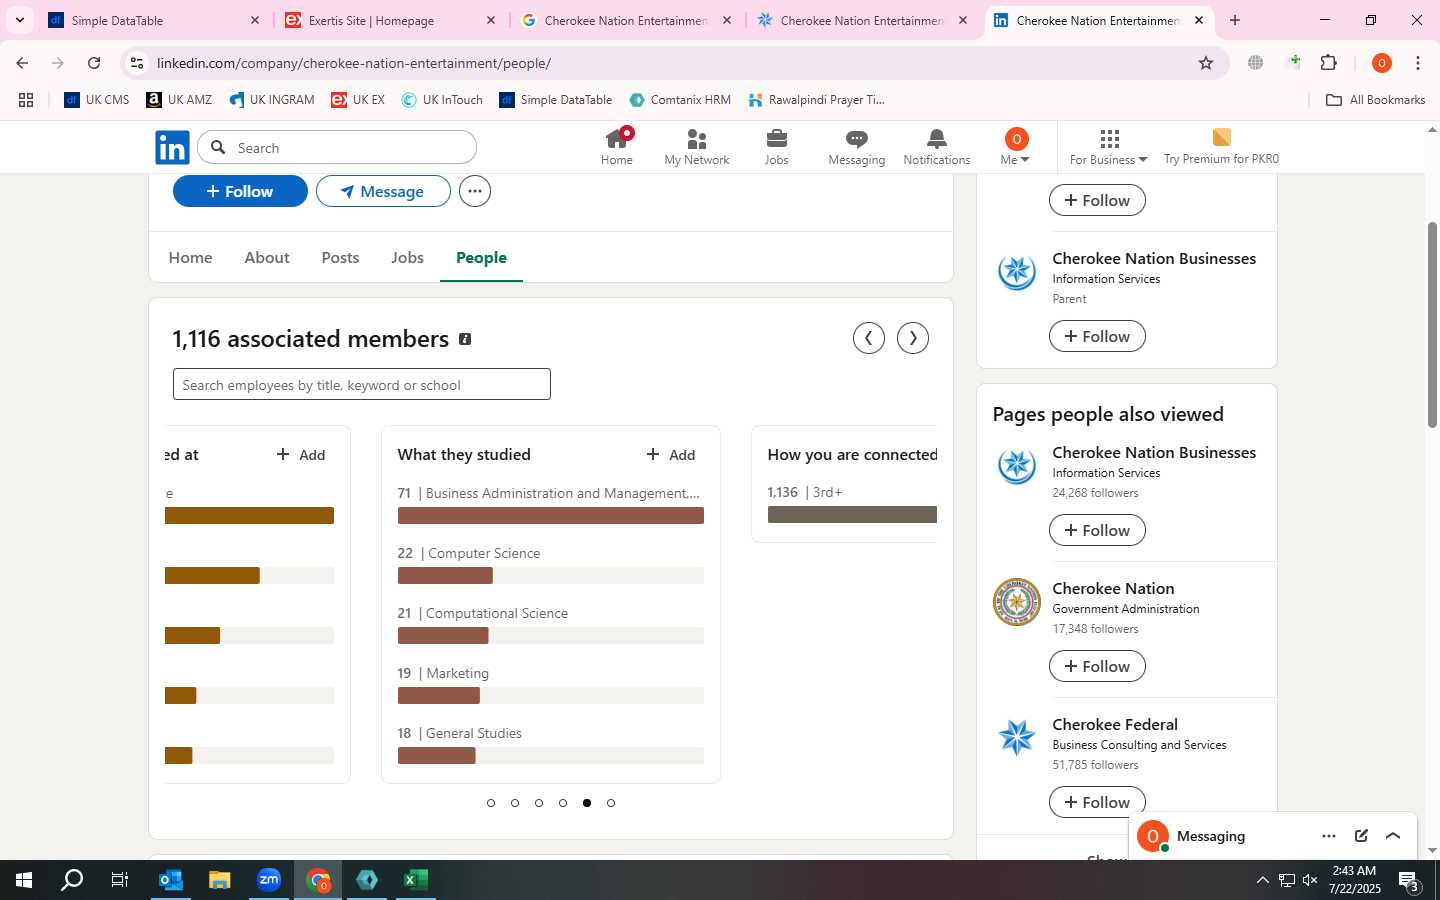This screenshot has height=900, width=1440.
Task: Open Notifications bell icon
Action: coord(937,139)
